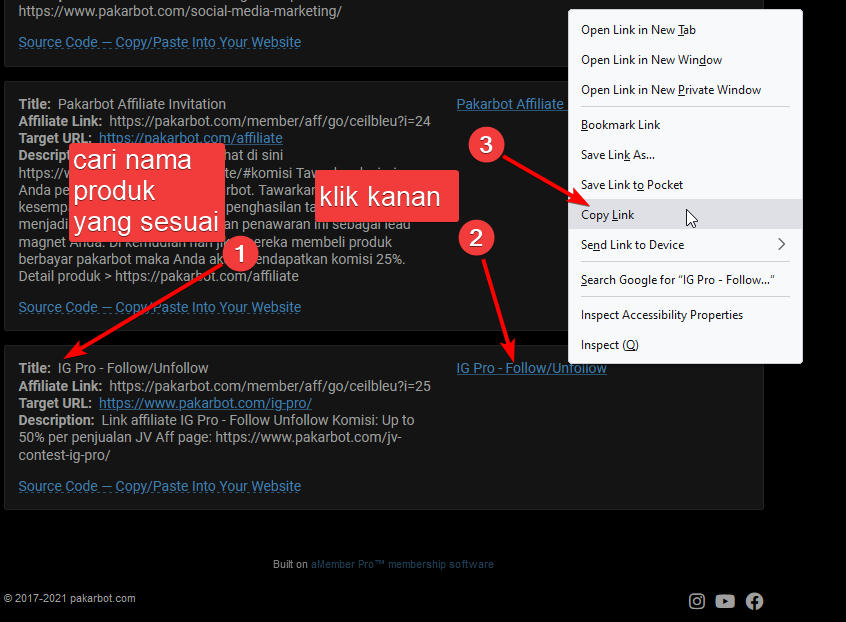Viewport: 846px width, 622px height.
Task: Click the IG Pro affiliate link text ?i=25
Action: 270,386
